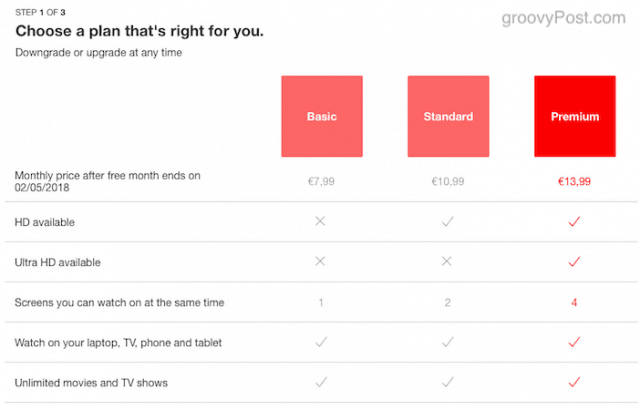
Task: Click the €13,99 Premium price
Action: pyautogui.click(x=574, y=182)
